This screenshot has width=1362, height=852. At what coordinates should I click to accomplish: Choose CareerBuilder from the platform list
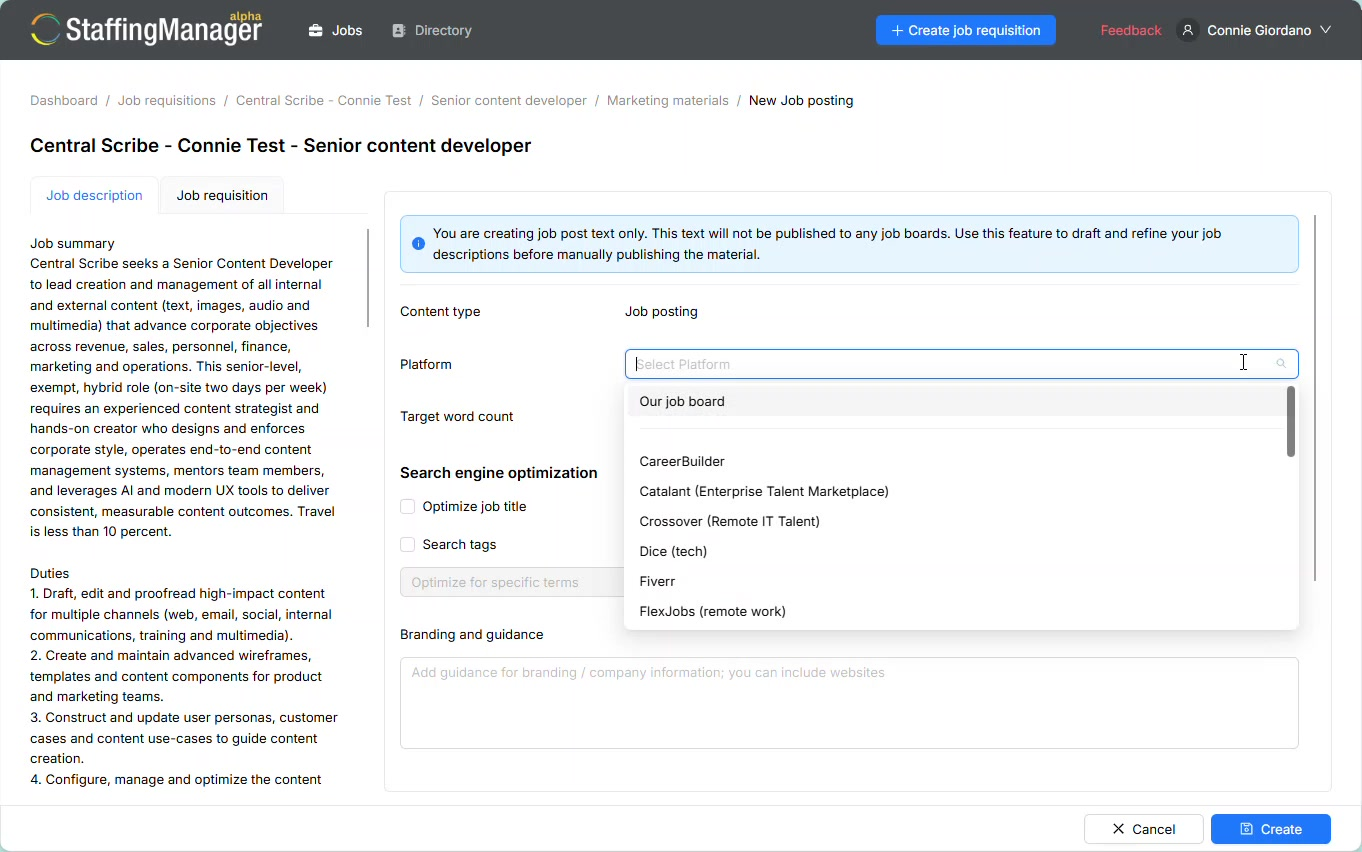pyautogui.click(x=955, y=462)
